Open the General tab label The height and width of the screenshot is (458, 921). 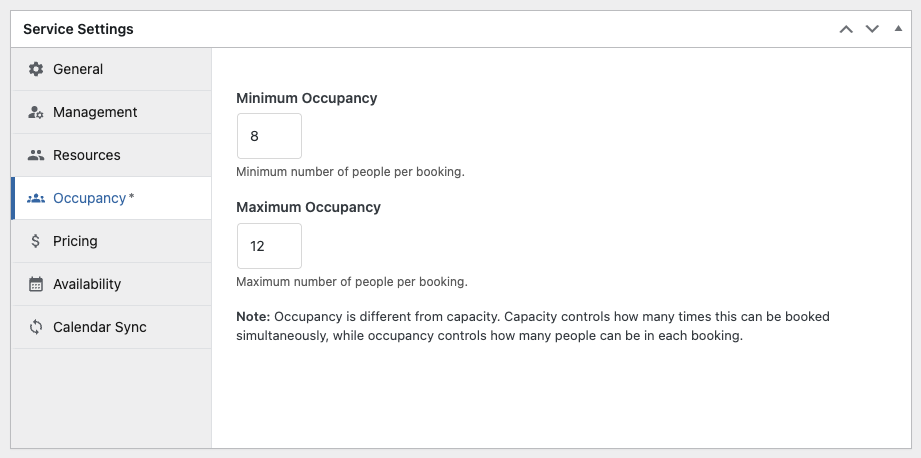tap(78, 69)
